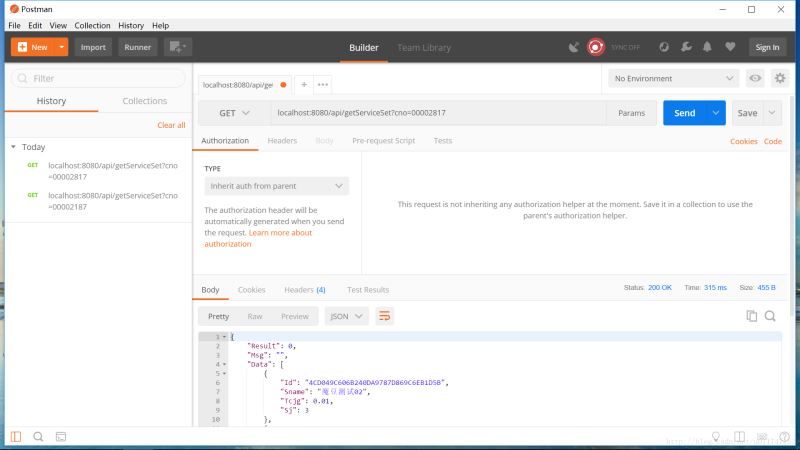Open the notifications bell
The image size is (800, 450).
pyautogui.click(x=708, y=46)
